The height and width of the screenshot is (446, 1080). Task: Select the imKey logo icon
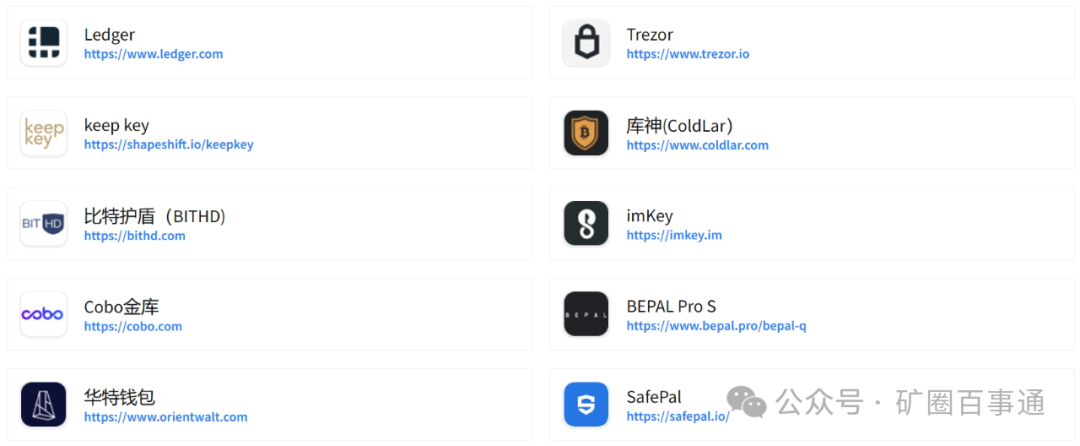coord(586,224)
